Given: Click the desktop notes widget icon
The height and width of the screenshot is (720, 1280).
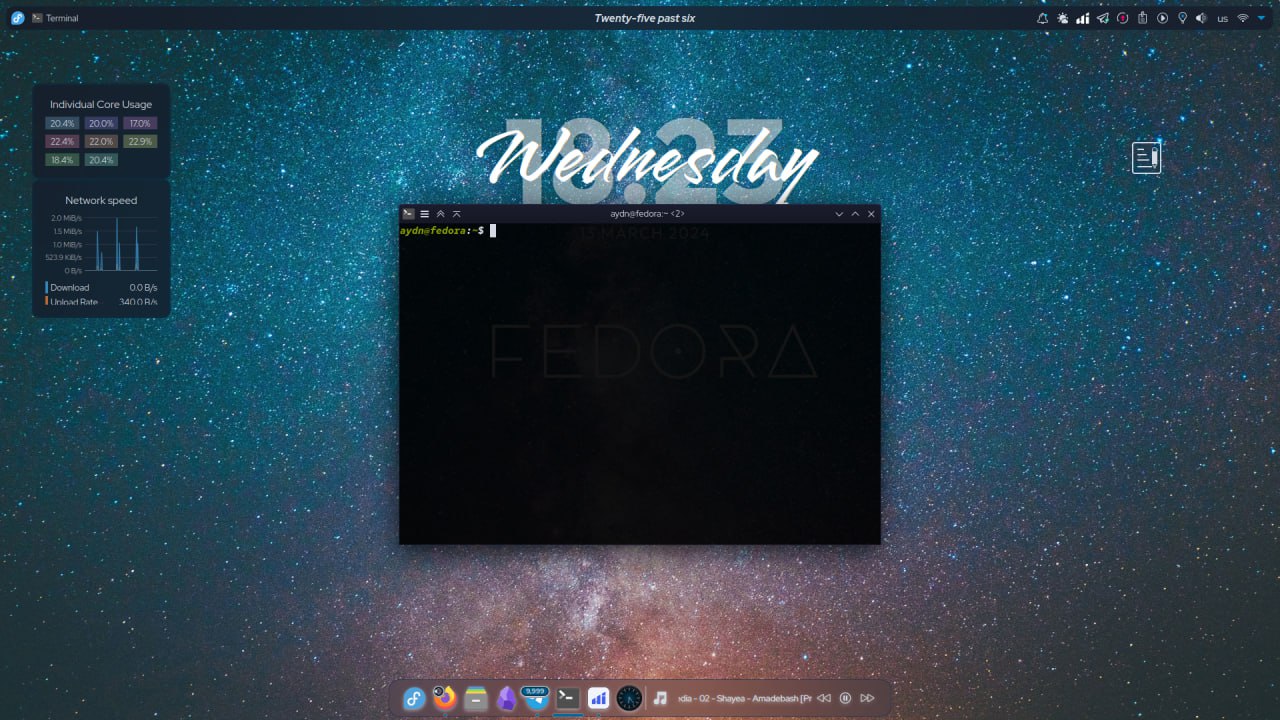Looking at the screenshot, I should (x=1146, y=158).
